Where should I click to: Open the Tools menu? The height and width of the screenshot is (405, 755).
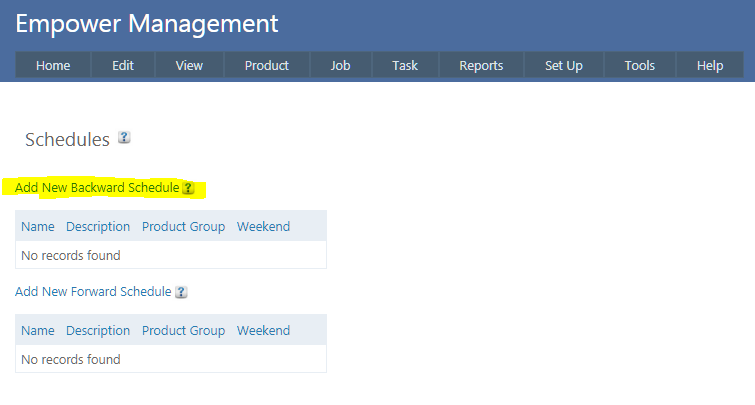click(x=640, y=65)
